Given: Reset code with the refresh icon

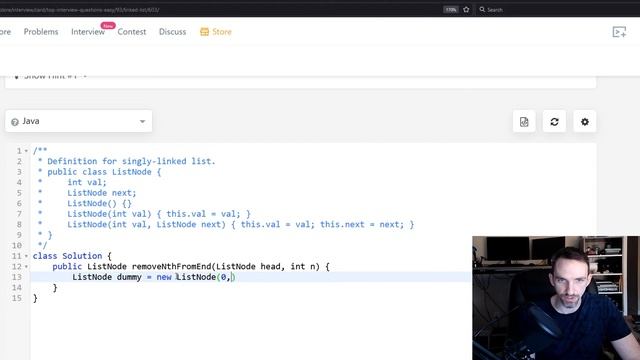Looking at the screenshot, I should tap(554, 122).
